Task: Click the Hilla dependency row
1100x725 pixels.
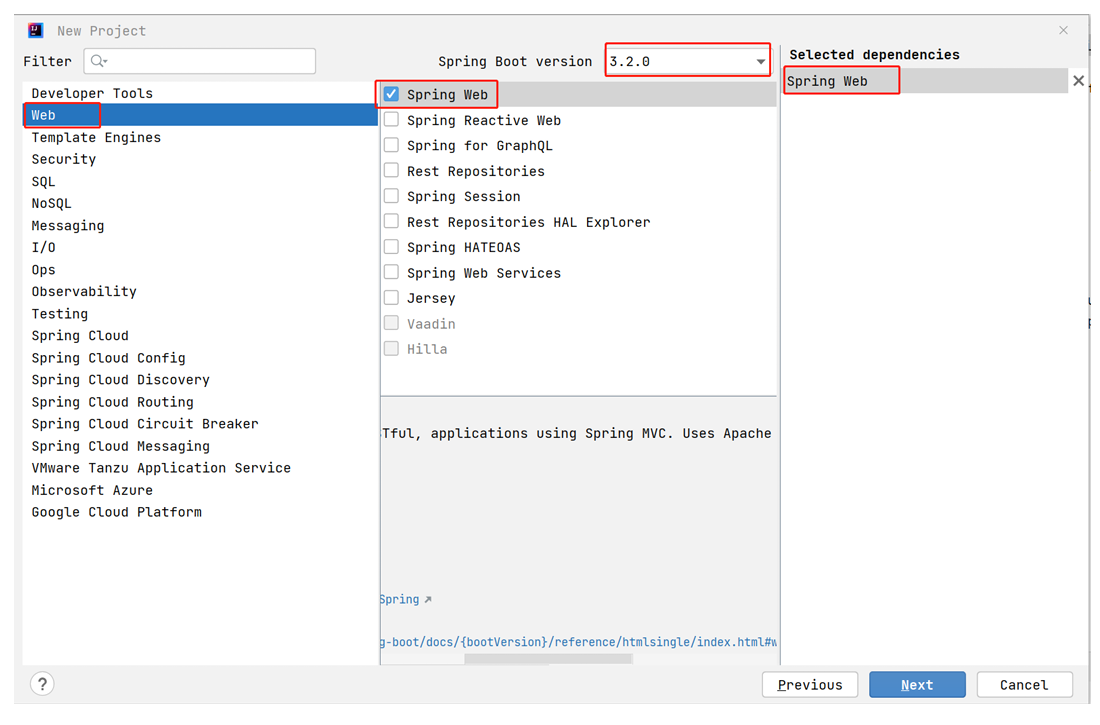Action: [x=579, y=349]
